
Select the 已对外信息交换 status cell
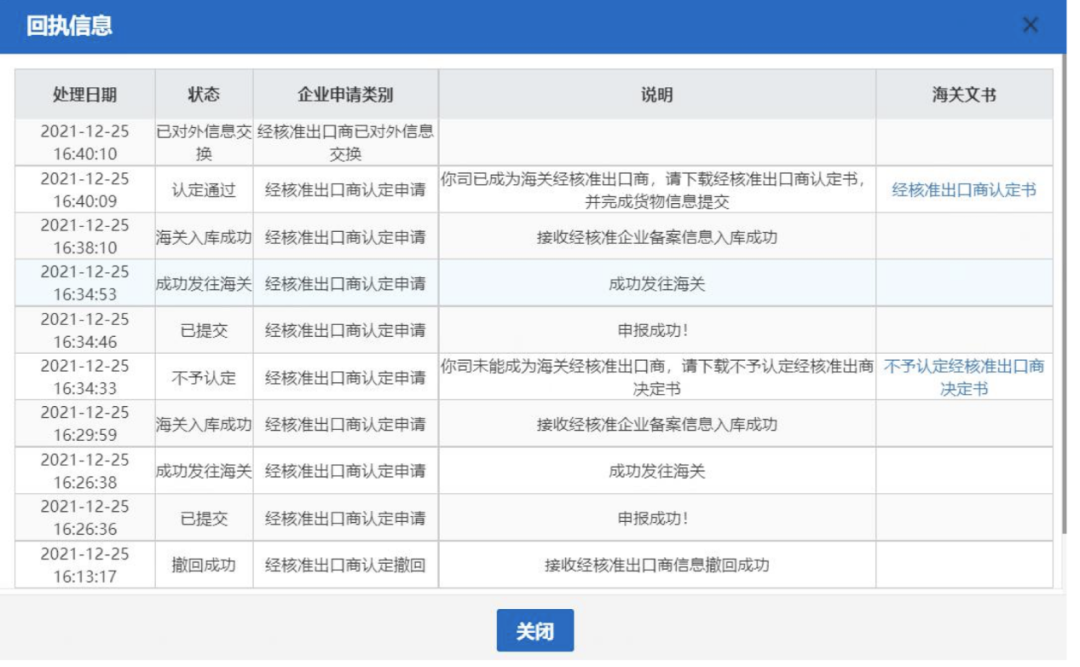204,142
